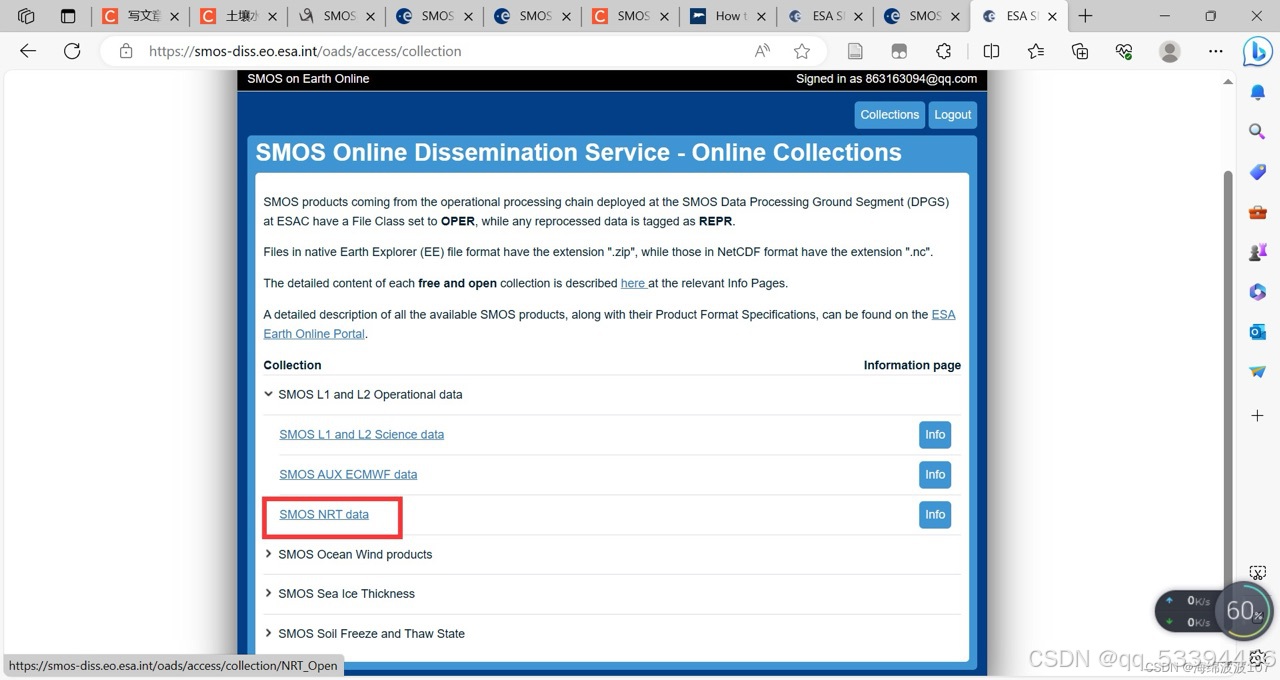The width and height of the screenshot is (1280, 680).
Task: Open Bing Copilot chat
Action: coord(1257,51)
